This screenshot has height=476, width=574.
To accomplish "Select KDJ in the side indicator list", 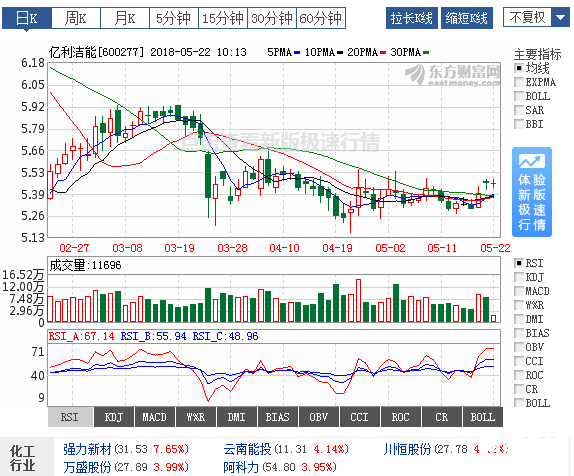I will 529,277.
